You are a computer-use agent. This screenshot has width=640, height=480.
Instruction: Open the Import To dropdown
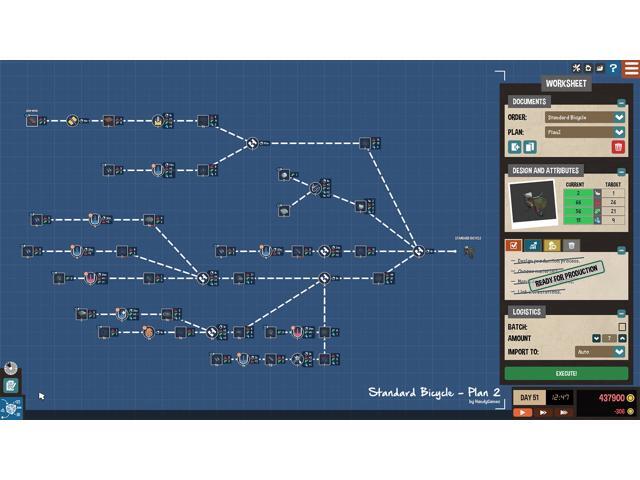[x=620, y=351]
